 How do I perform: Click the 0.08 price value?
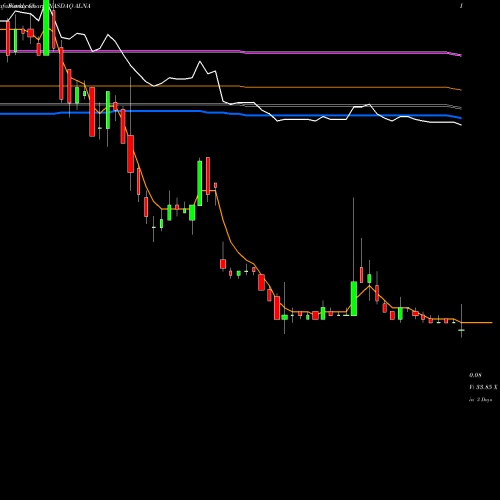tap(475, 375)
